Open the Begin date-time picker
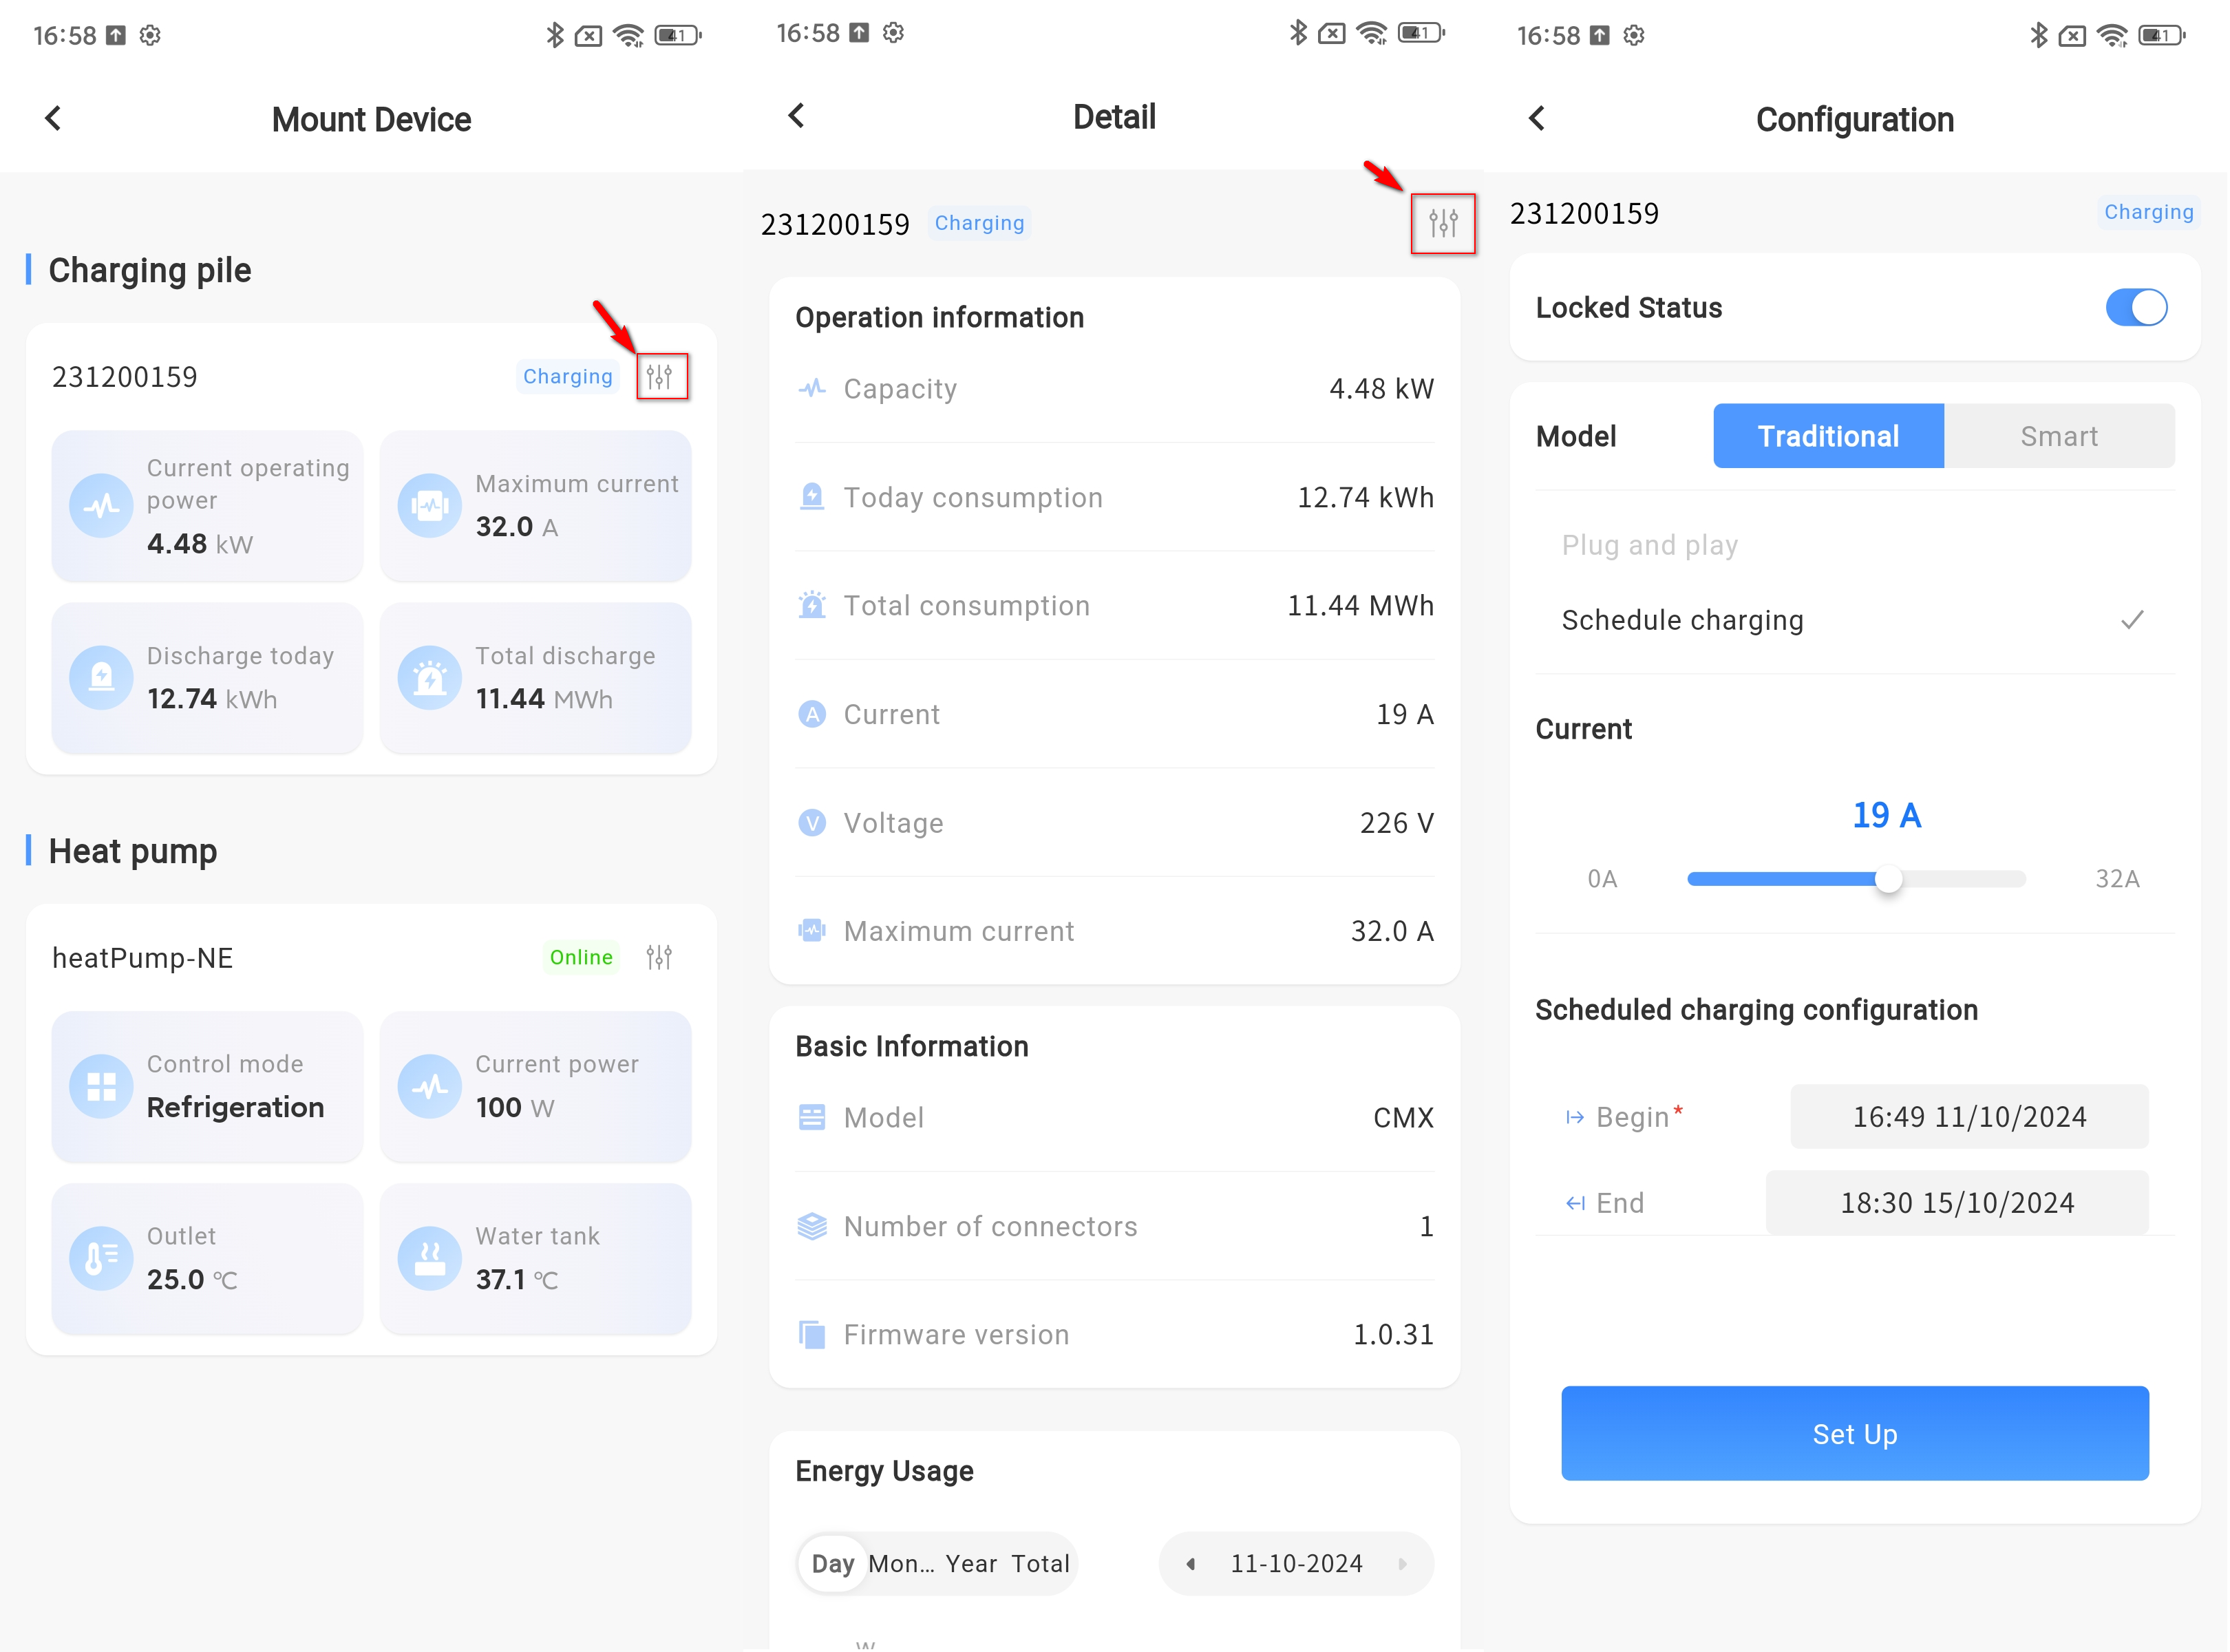 [x=1970, y=1117]
